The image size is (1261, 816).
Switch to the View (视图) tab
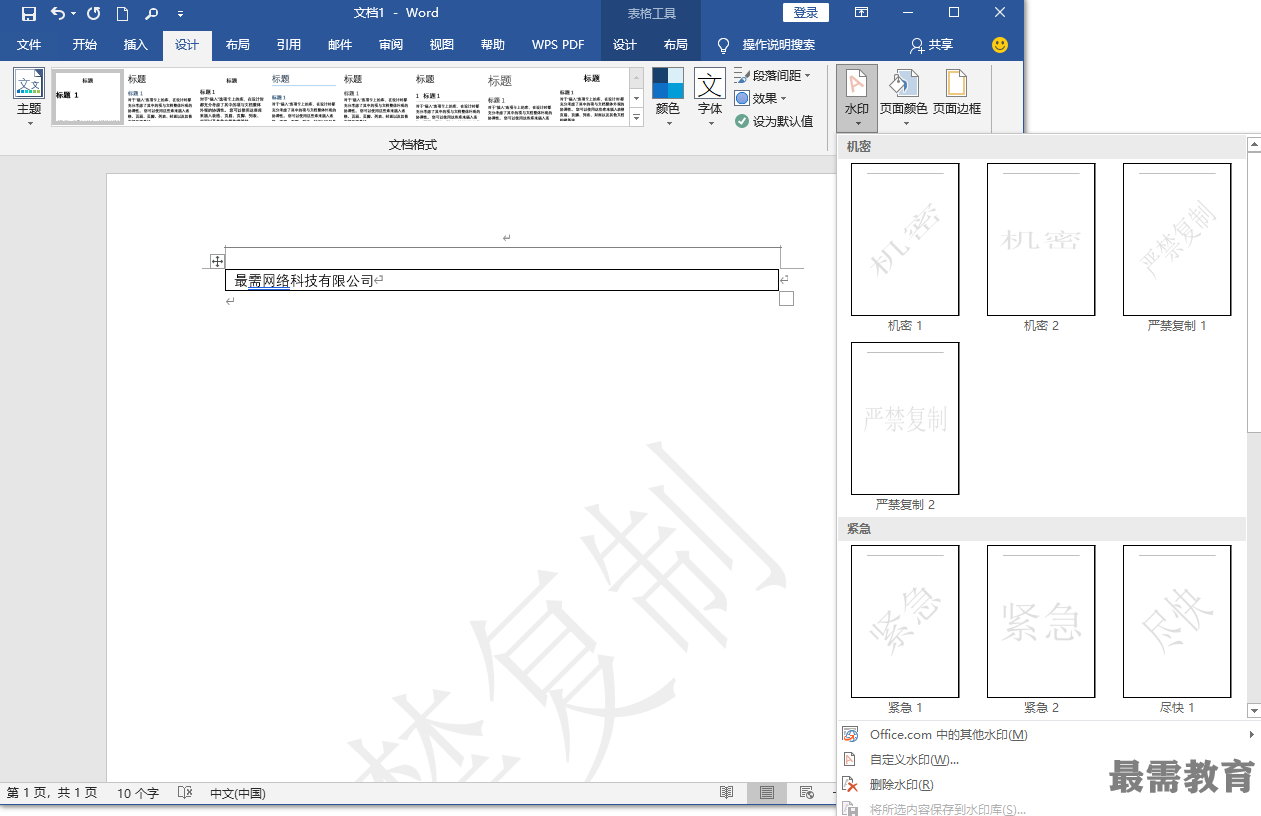click(x=442, y=45)
